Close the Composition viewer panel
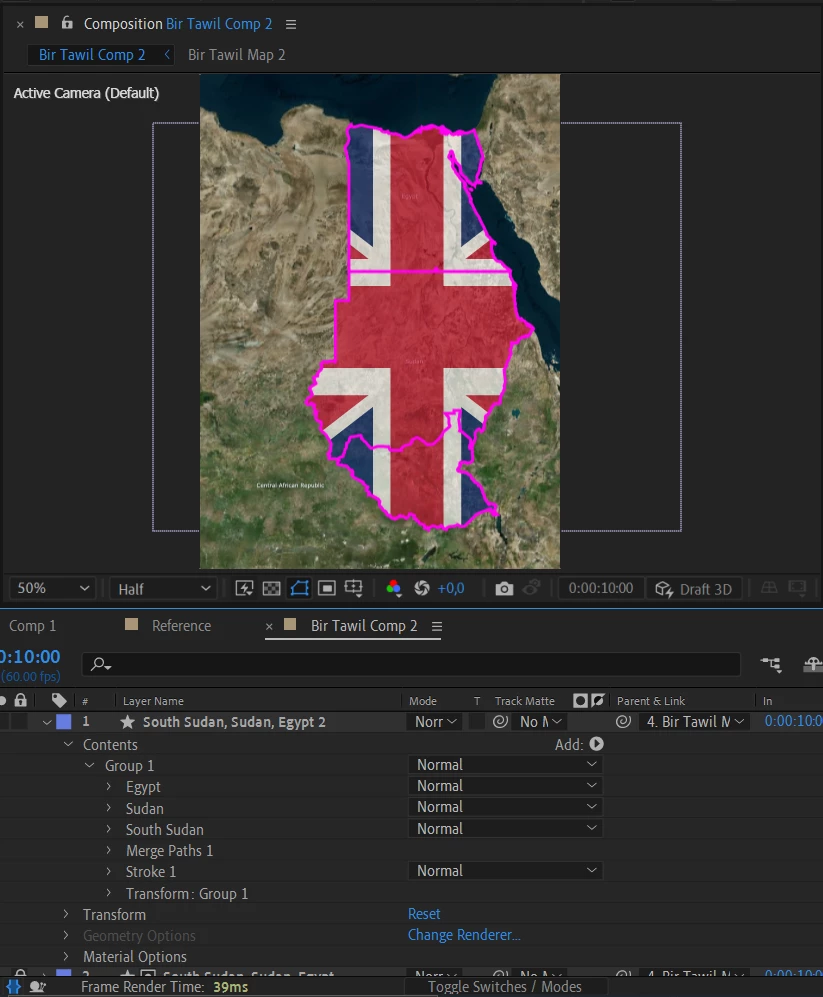The image size is (823, 997). (20, 24)
